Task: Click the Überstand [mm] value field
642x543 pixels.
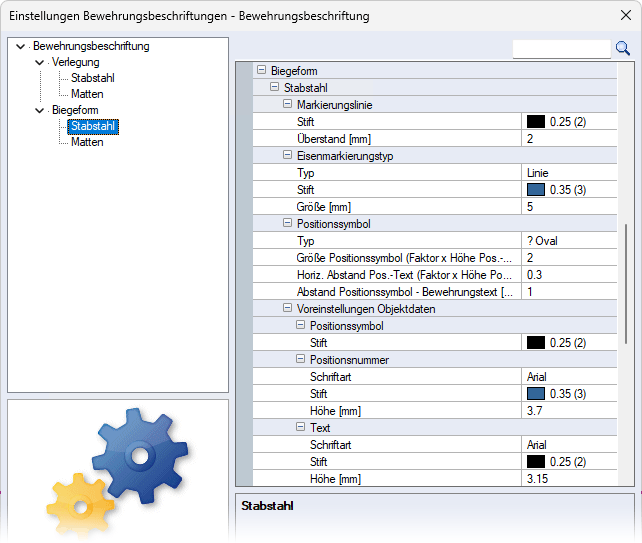Action: [568, 139]
